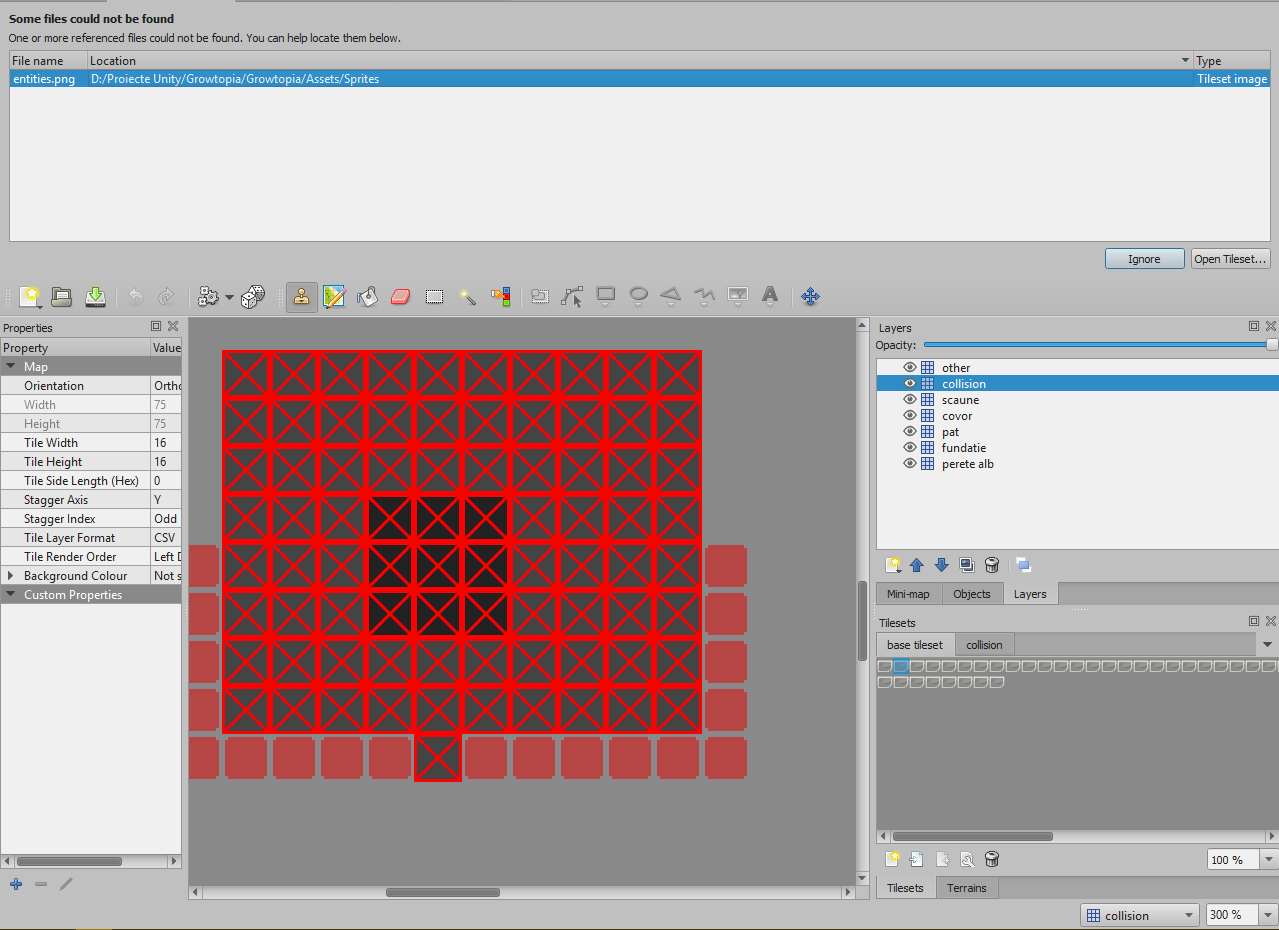Click the Ignore button
This screenshot has height=930, width=1279.
1144,259
